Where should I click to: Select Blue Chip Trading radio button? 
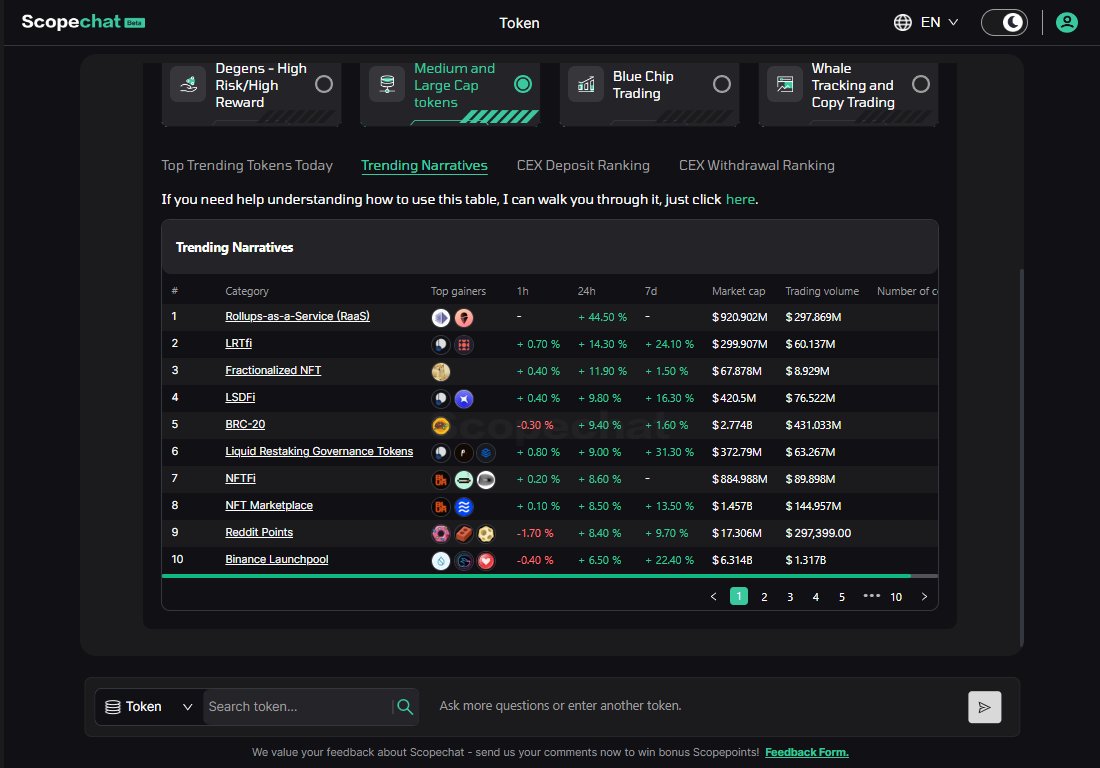tap(721, 84)
